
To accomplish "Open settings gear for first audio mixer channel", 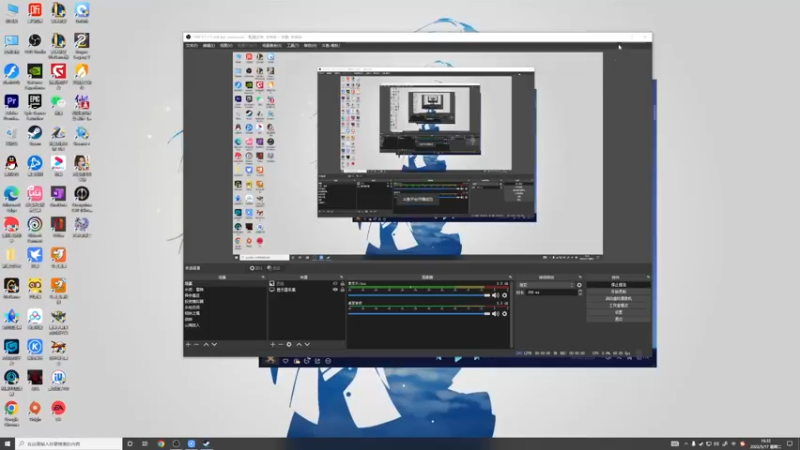I will pyautogui.click(x=505, y=295).
